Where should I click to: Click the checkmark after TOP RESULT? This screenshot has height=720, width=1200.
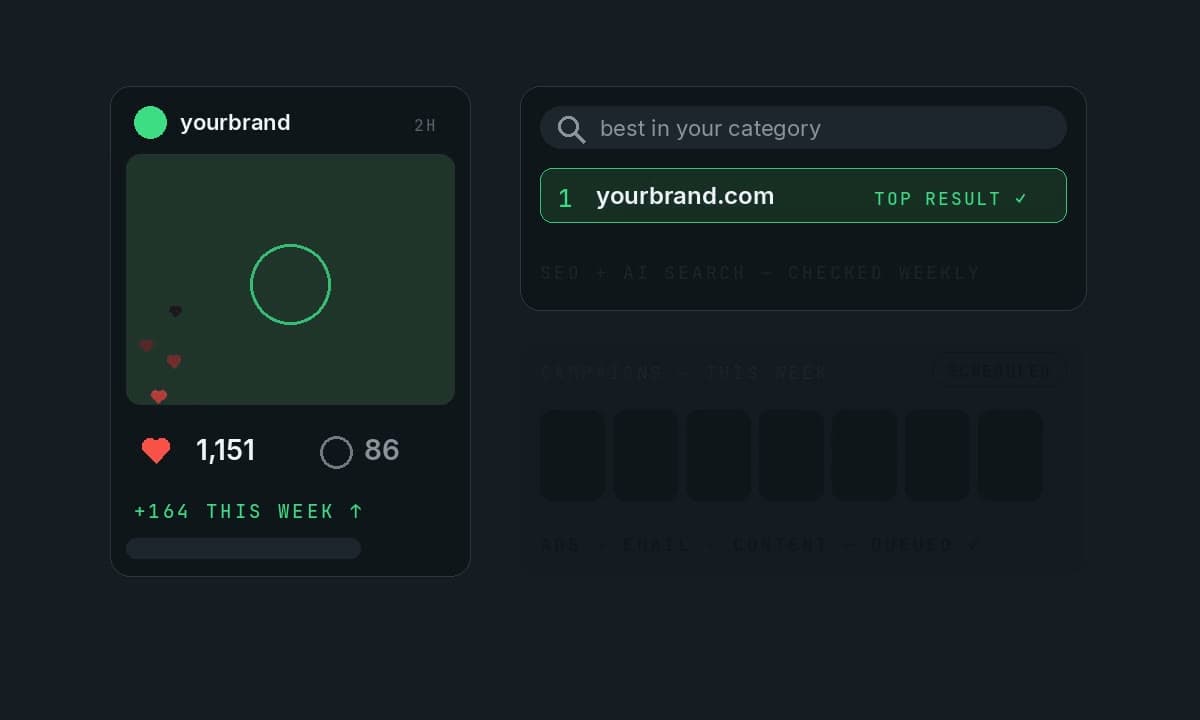1021,198
